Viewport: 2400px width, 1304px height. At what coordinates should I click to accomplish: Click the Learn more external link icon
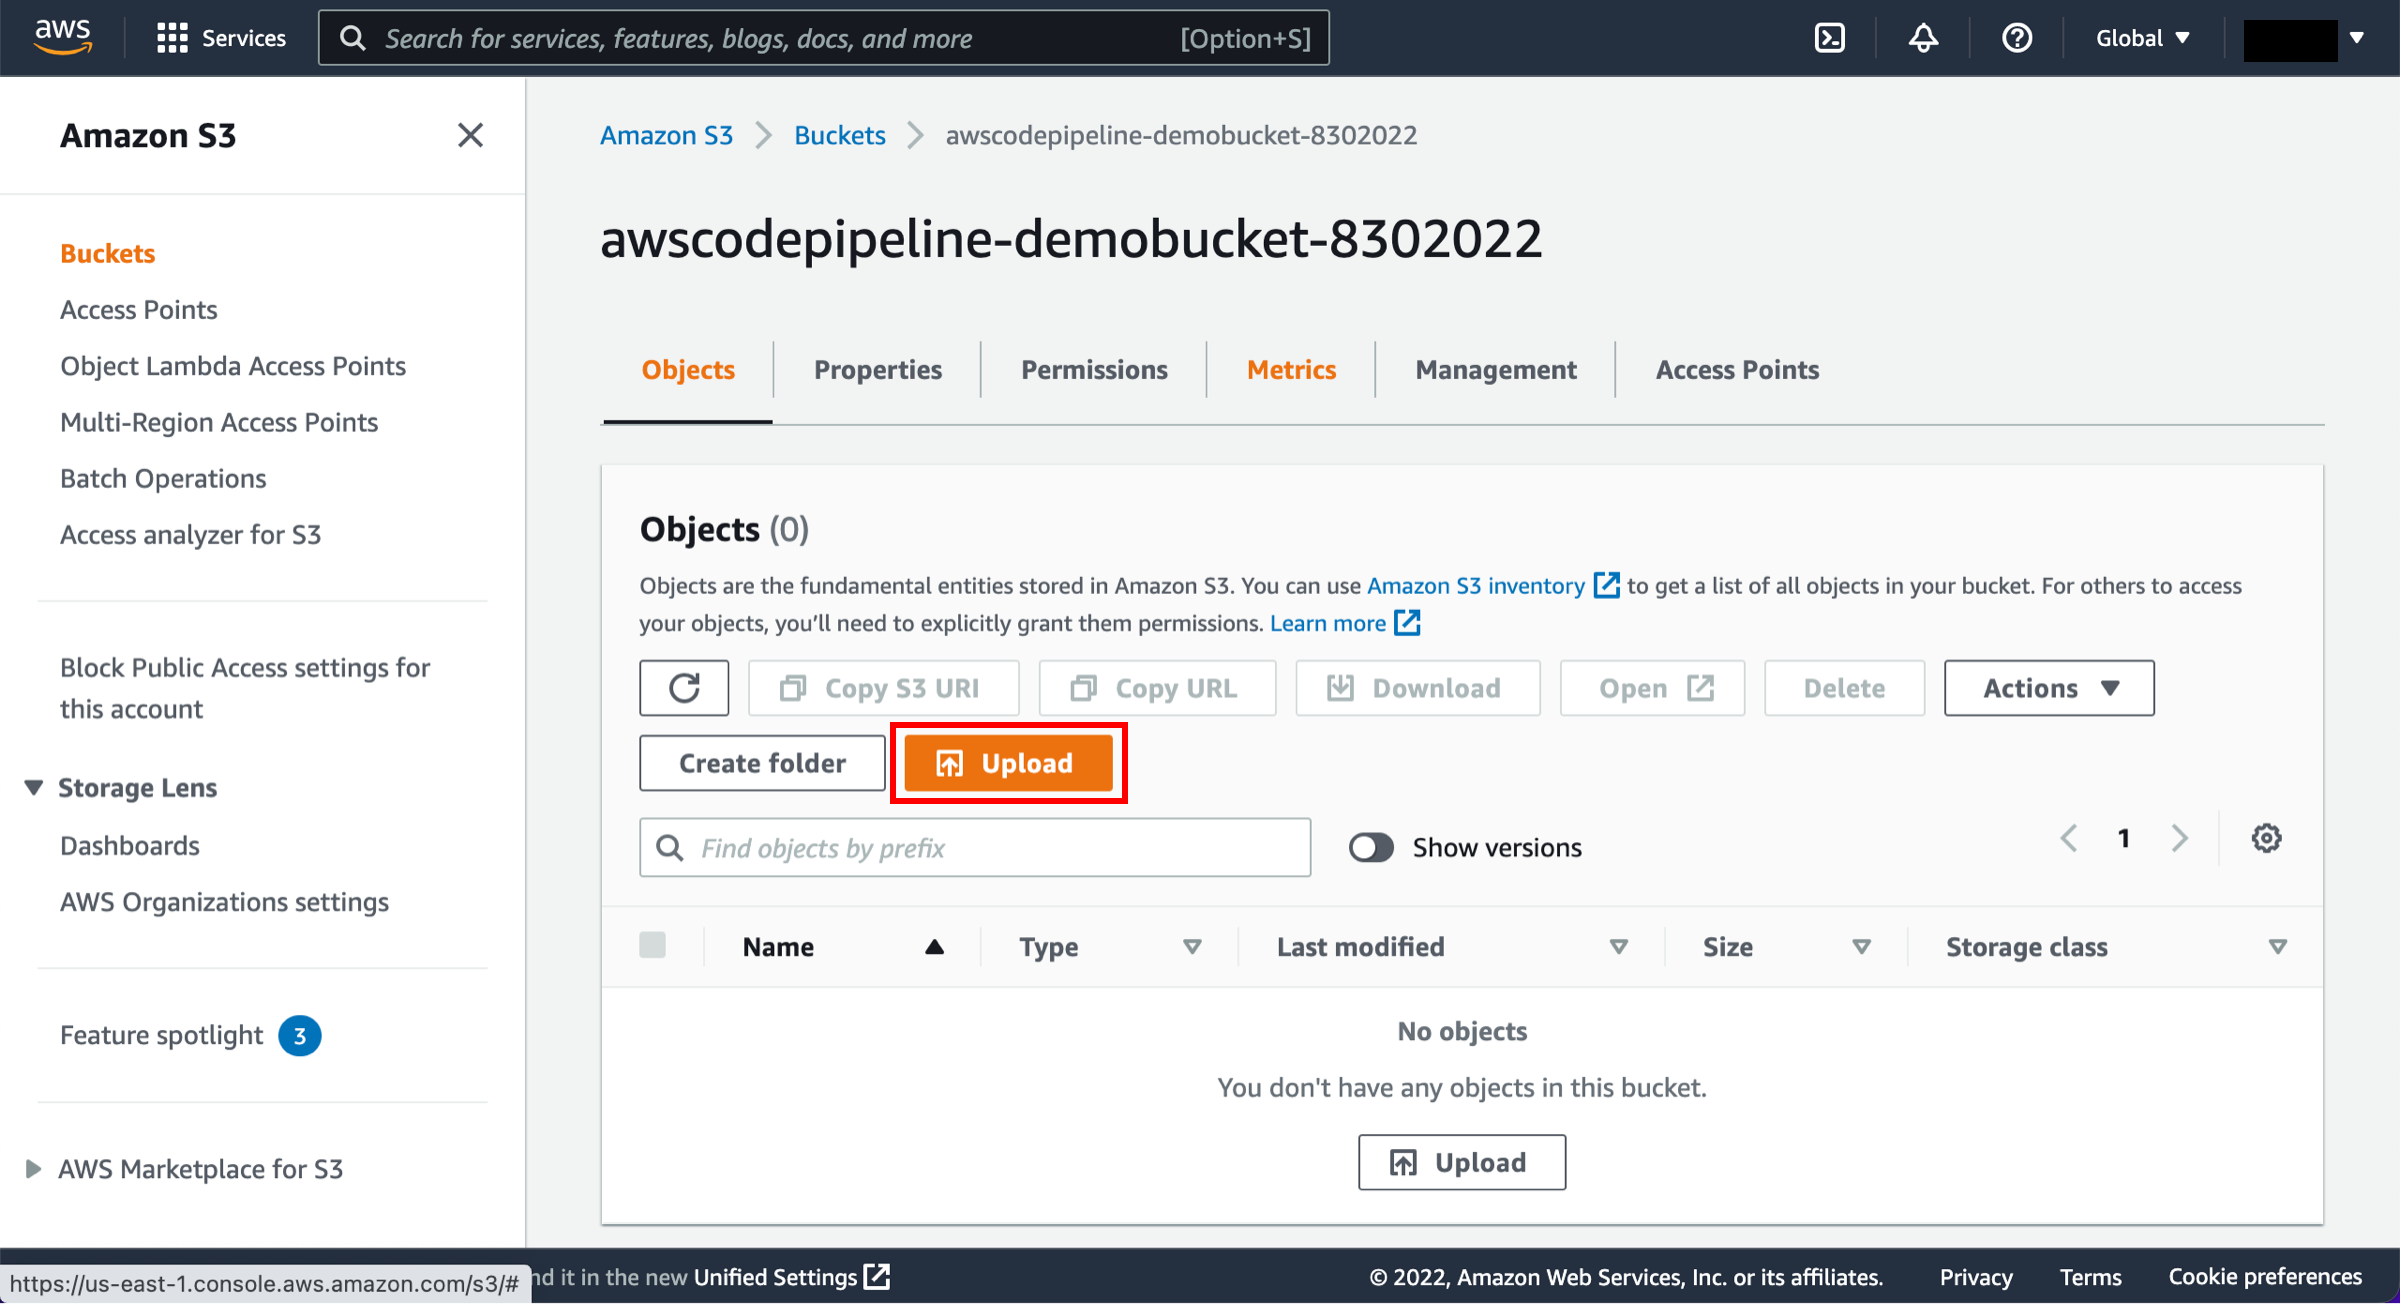point(1407,623)
